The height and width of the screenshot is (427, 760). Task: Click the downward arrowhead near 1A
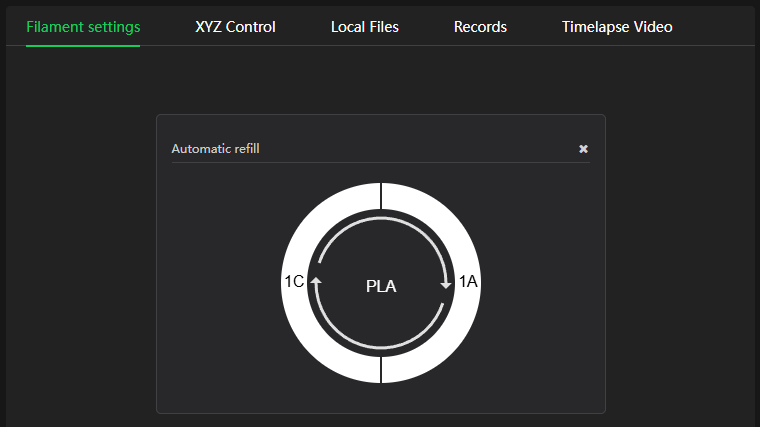[x=446, y=285]
